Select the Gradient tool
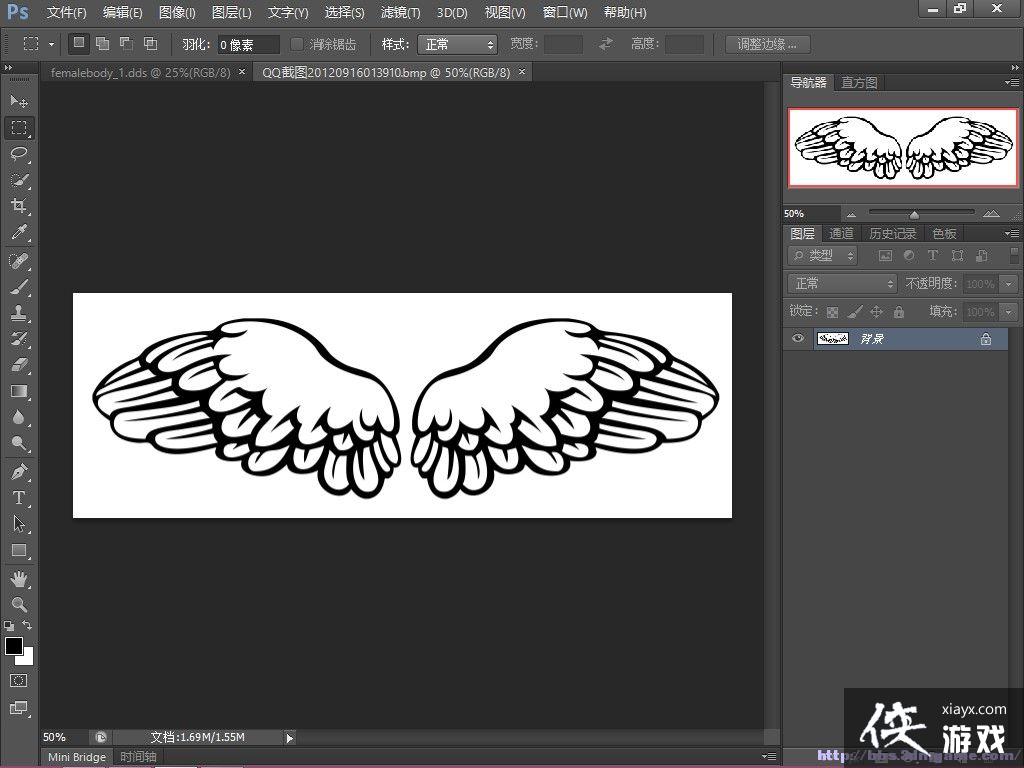 coord(19,391)
